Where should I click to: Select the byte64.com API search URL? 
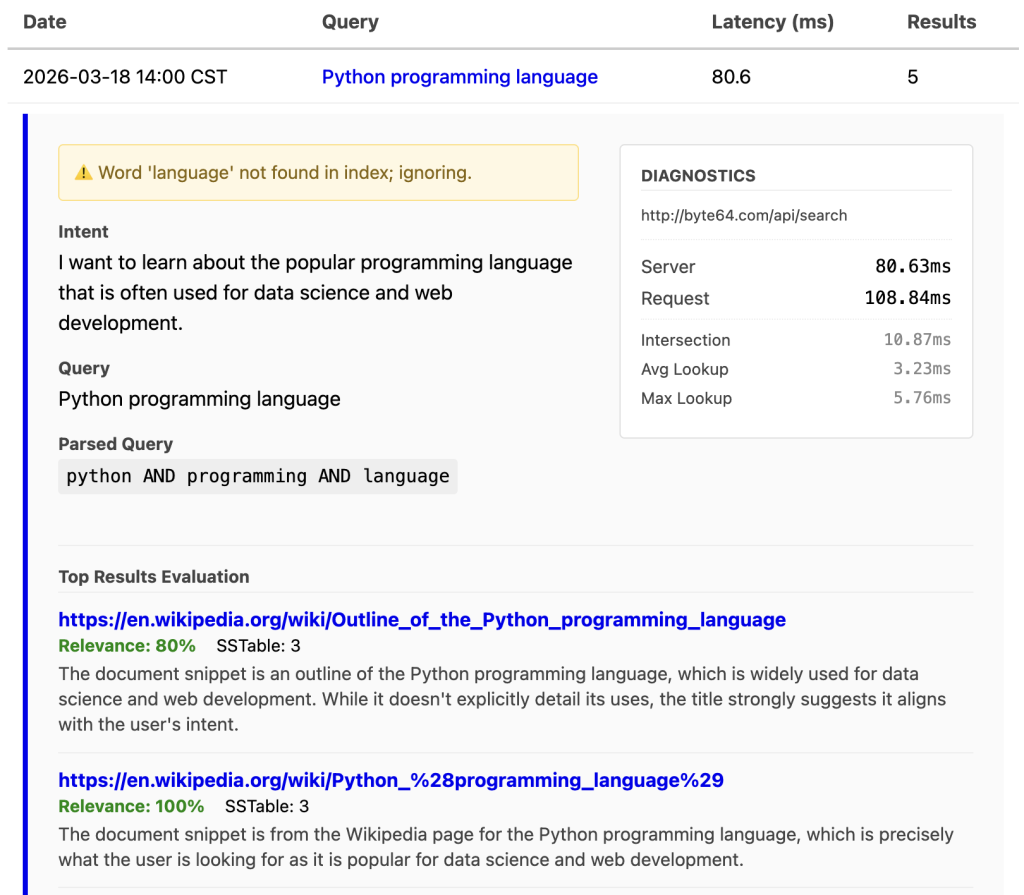(x=743, y=215)
